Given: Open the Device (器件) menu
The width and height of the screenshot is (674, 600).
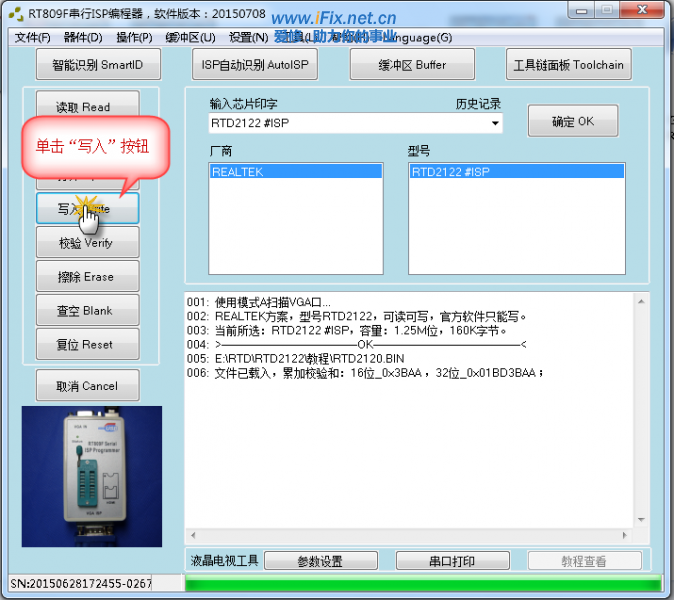Looking at the screenshot, I should coord(82,38).
